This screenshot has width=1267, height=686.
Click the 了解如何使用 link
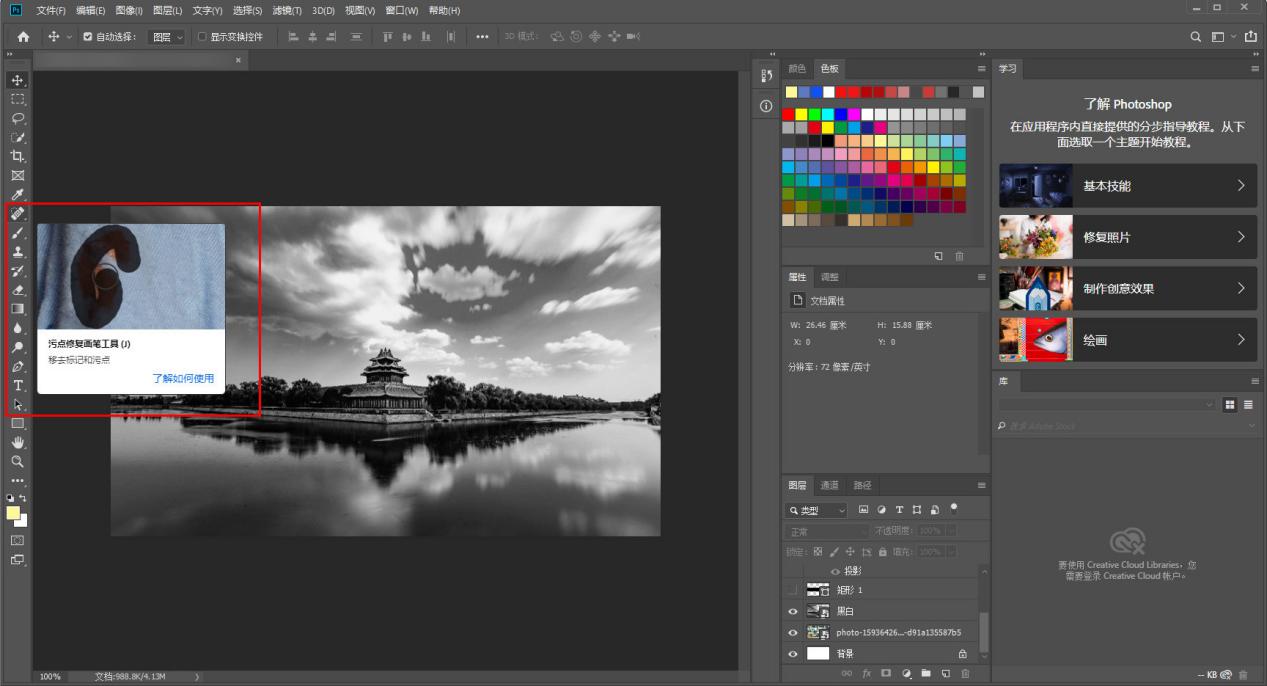[x=183, y=379]
